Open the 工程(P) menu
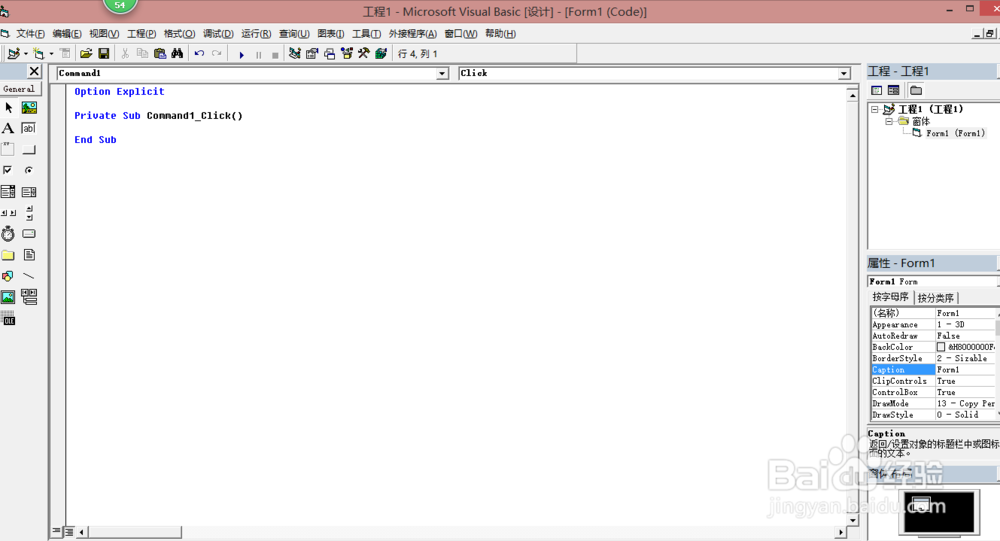The width and height of the screenshot is (1000, 541). click(x=141, y=34)
